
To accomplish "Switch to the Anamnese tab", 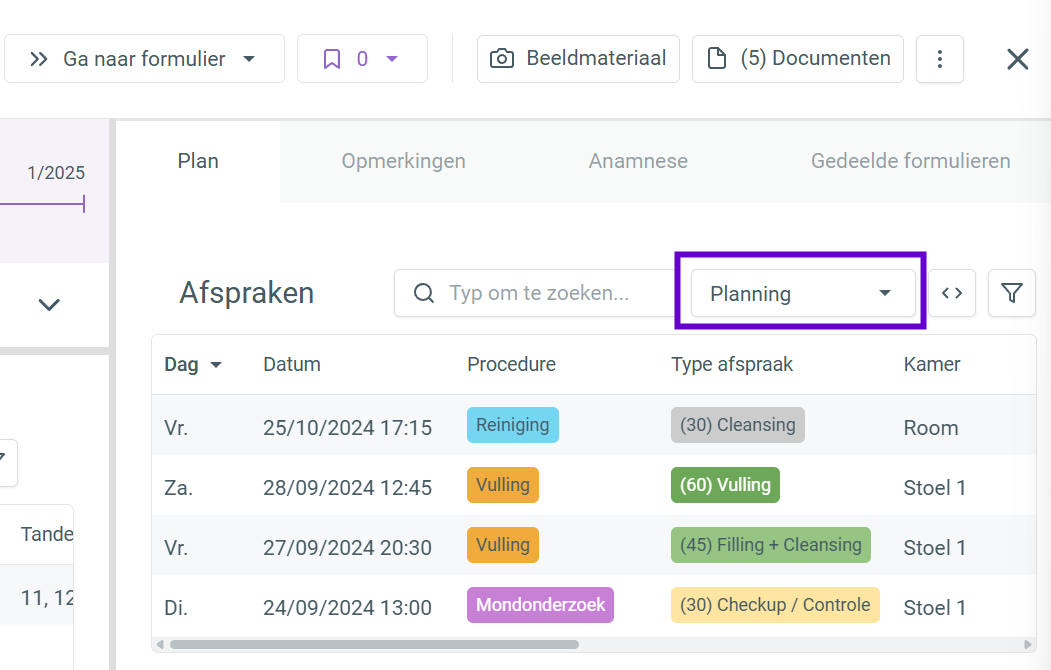I will tap(638, 161).
